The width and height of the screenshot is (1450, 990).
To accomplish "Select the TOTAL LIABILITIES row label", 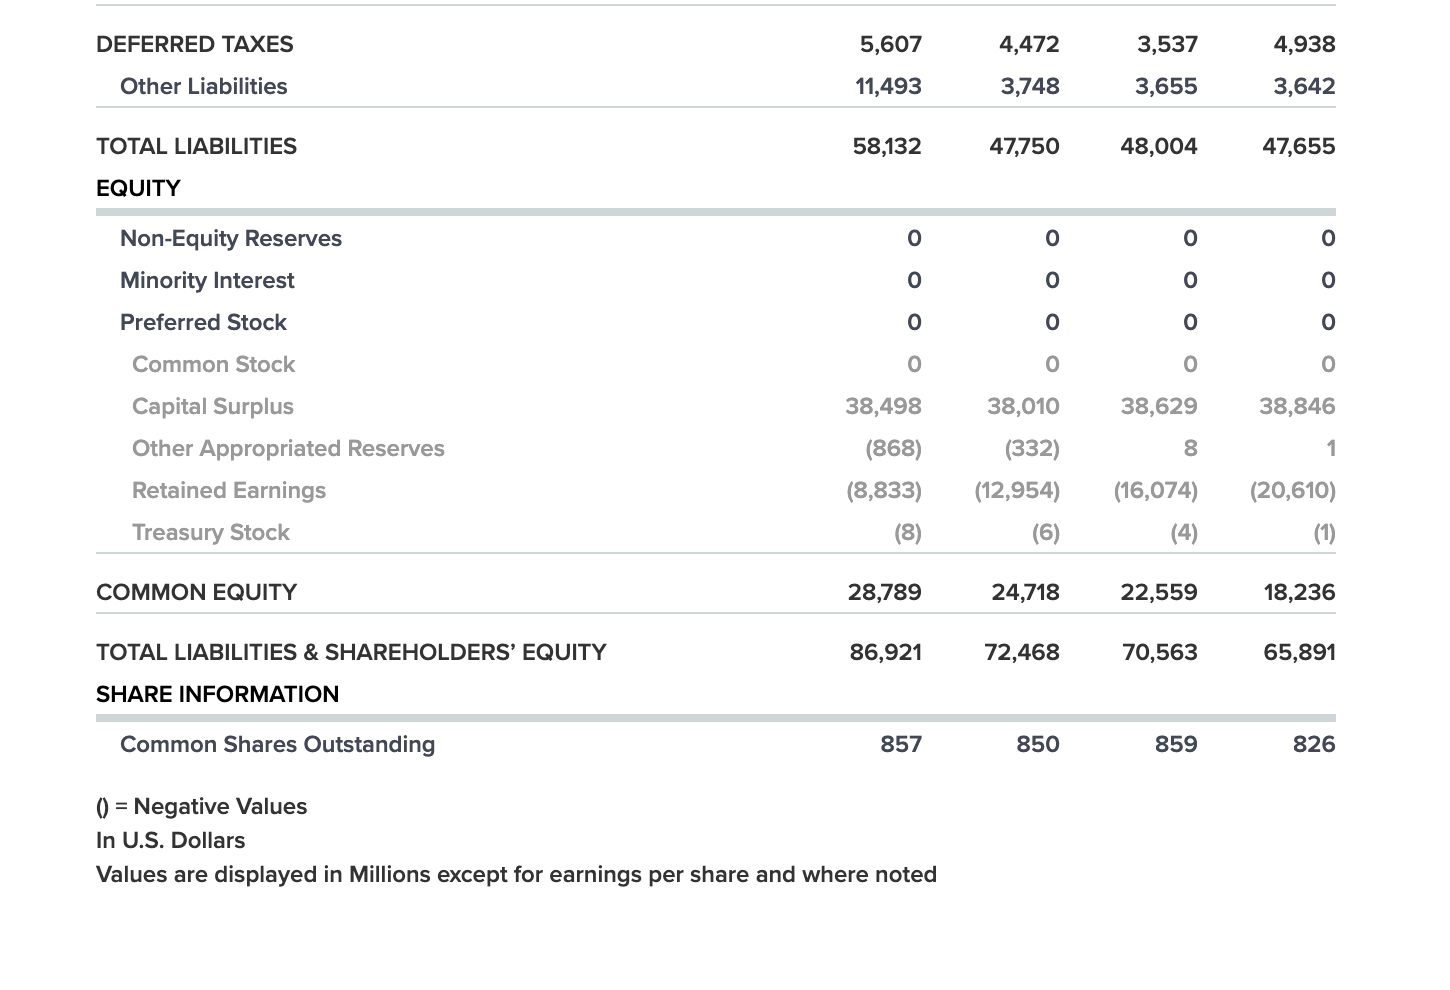I will pyautogui.click(x=197, y=146).
